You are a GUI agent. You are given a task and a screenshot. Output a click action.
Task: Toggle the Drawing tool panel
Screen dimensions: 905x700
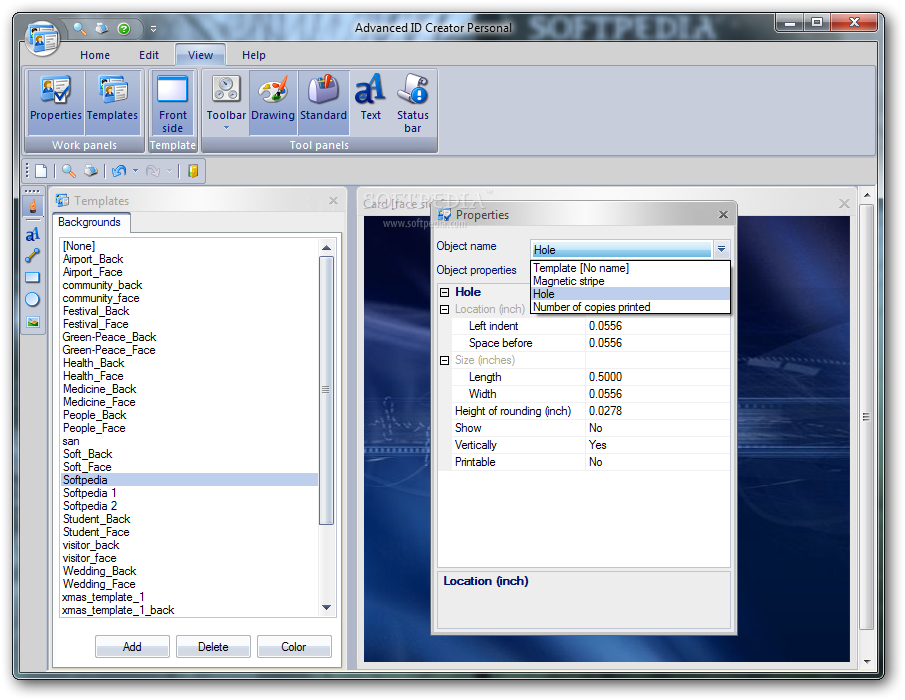[x=273, y=103]
